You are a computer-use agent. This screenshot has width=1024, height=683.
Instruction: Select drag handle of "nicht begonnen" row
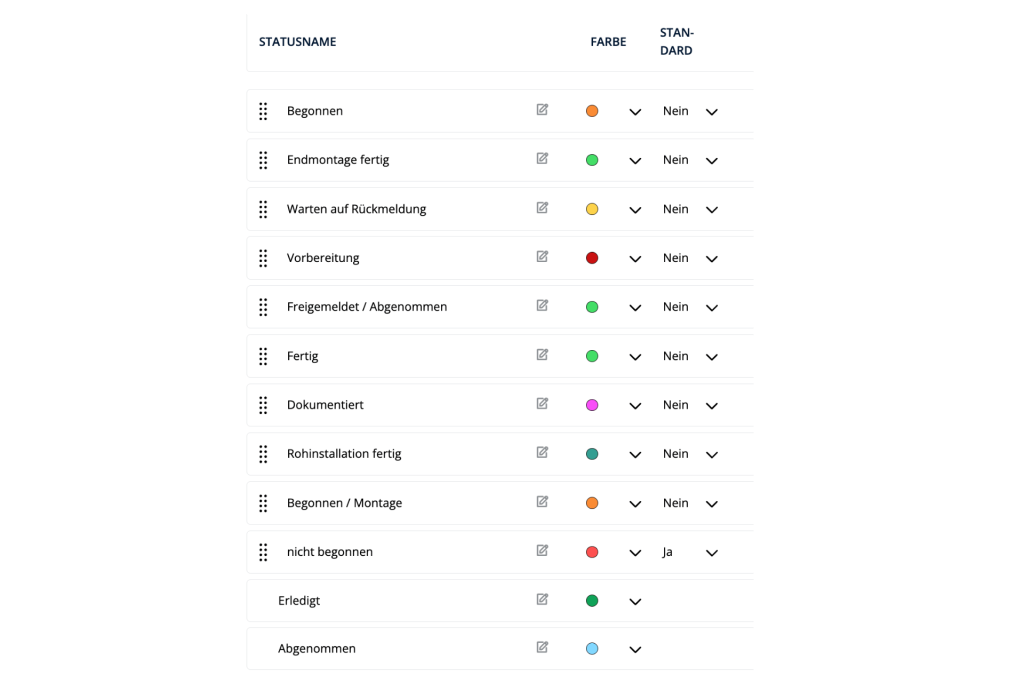point(263,551)
